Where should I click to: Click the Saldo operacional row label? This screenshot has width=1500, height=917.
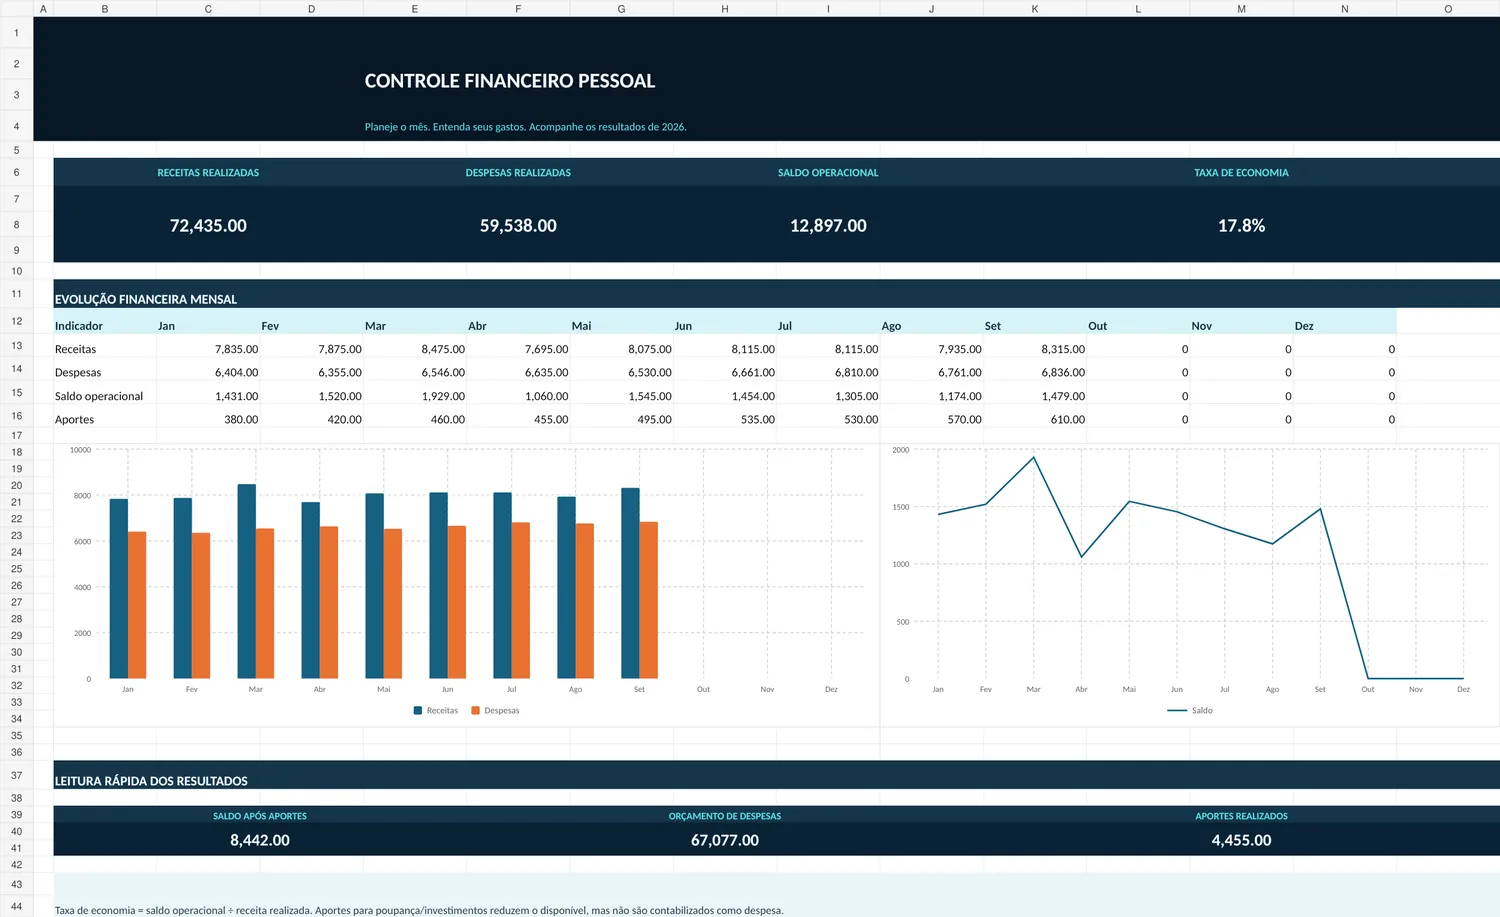tap(99, 396)
